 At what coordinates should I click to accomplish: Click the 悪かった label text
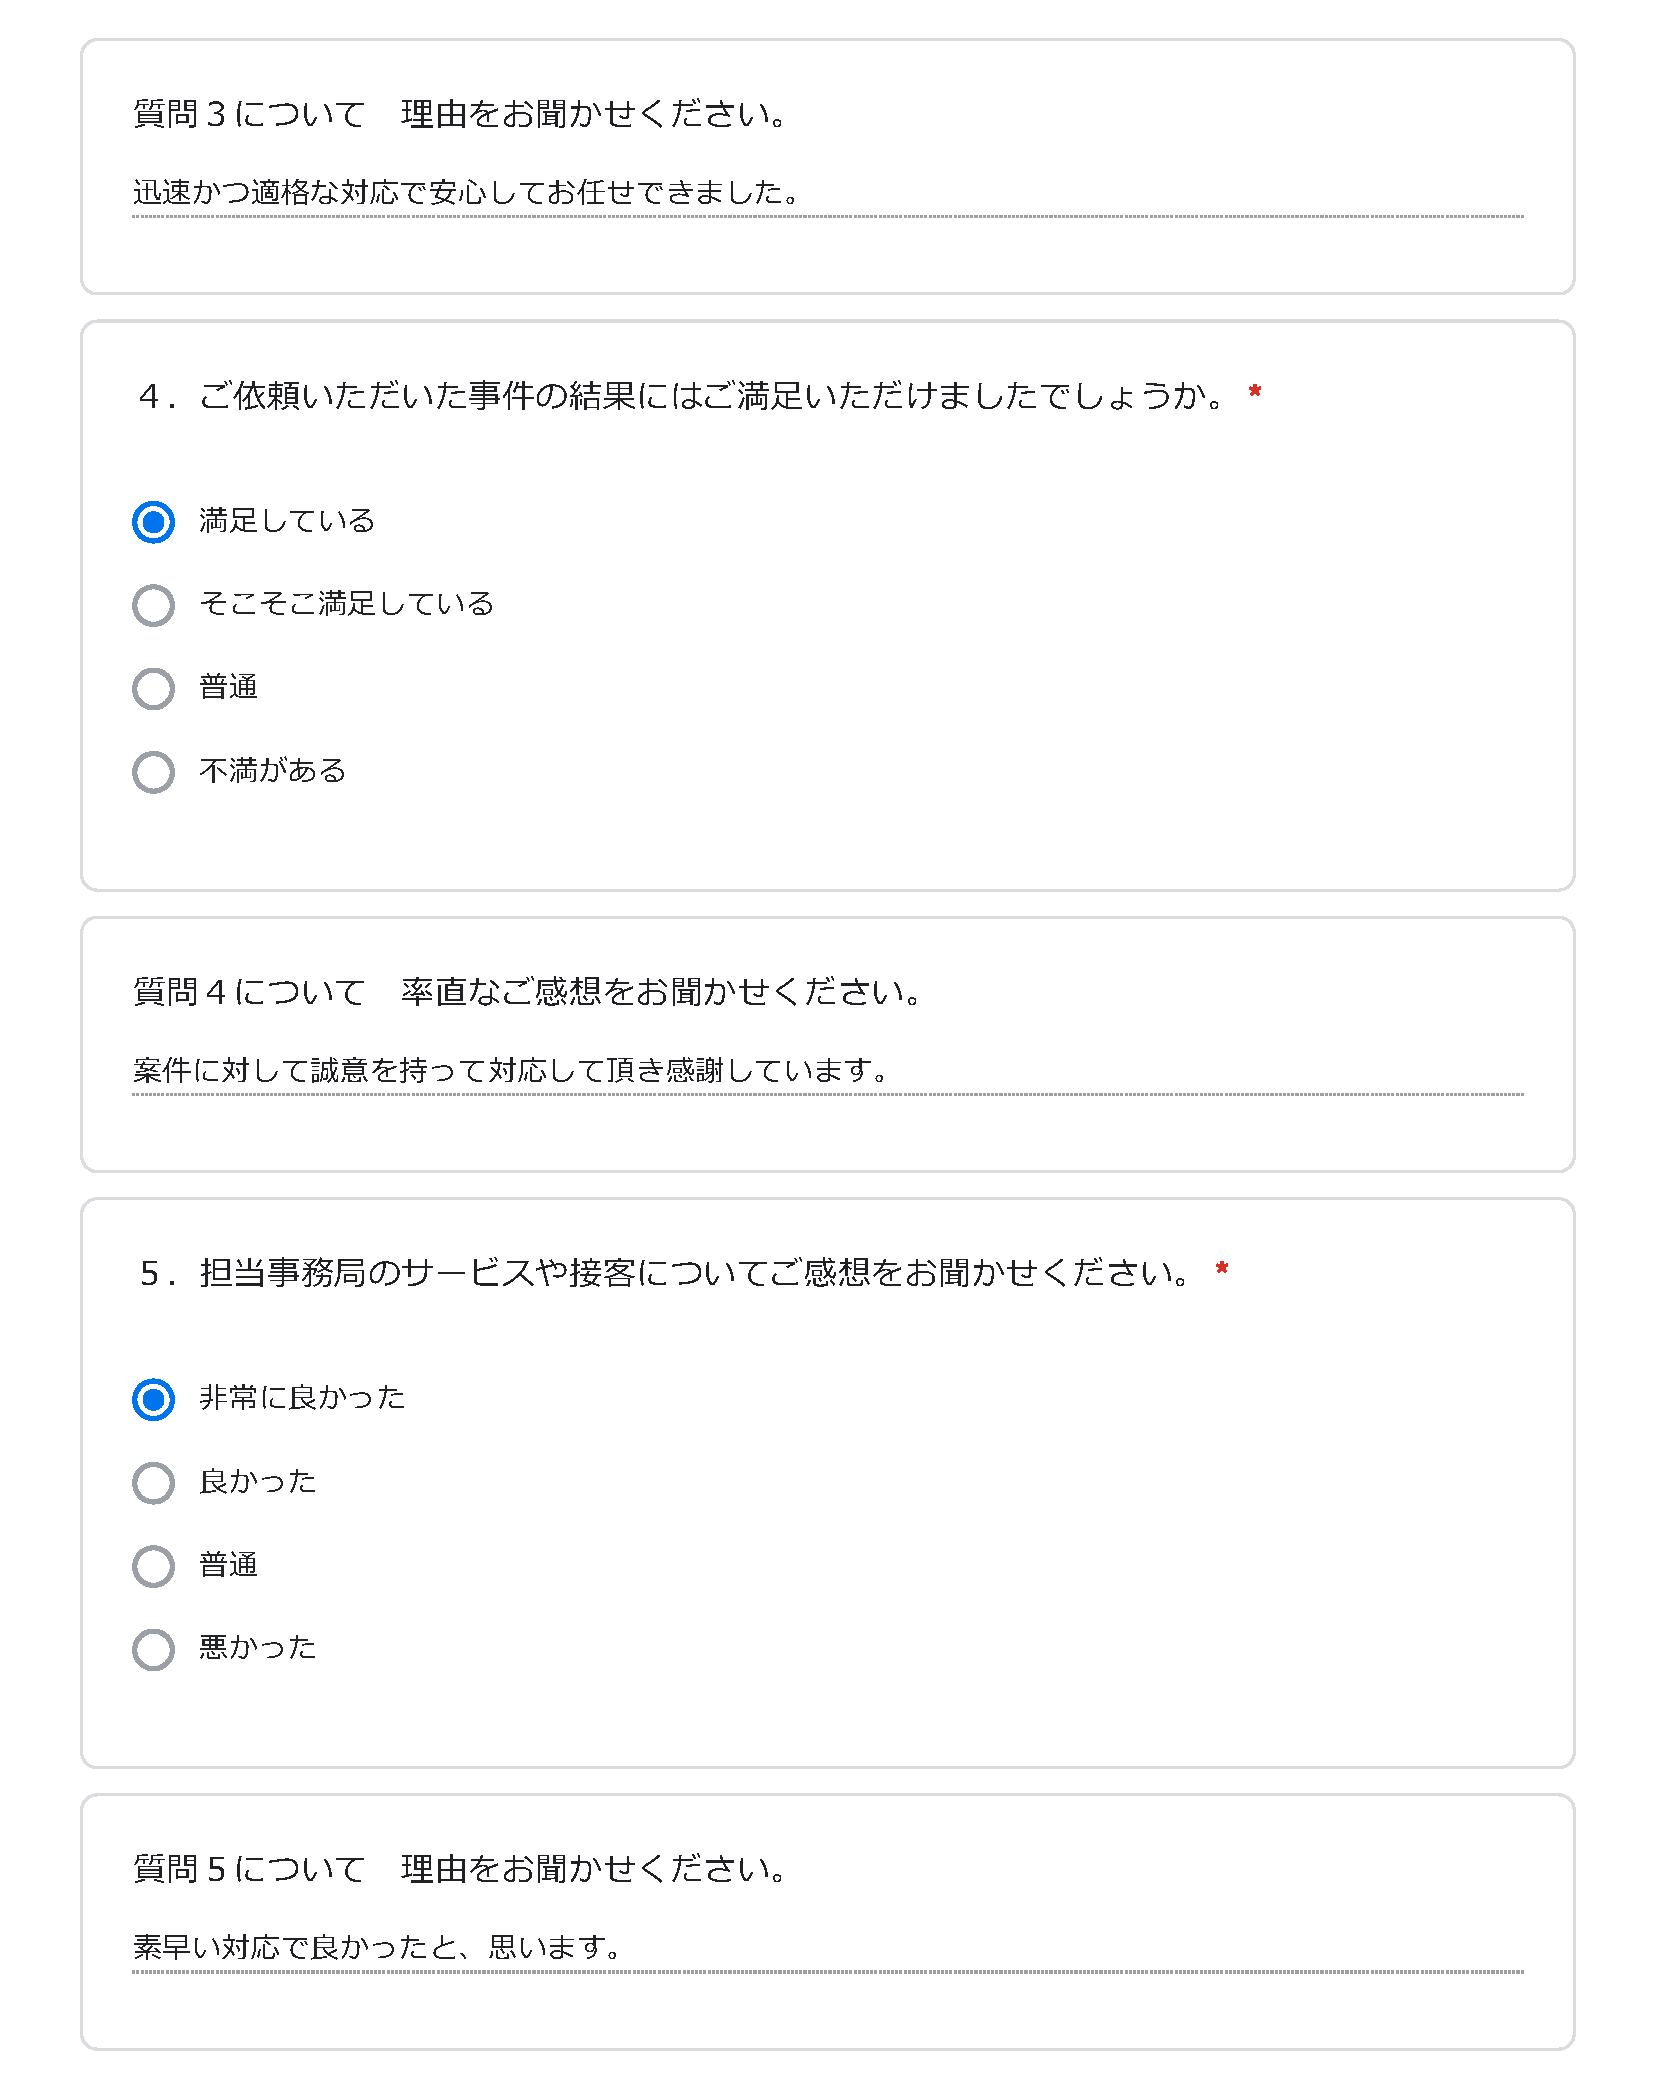(x=258, y=1647)
